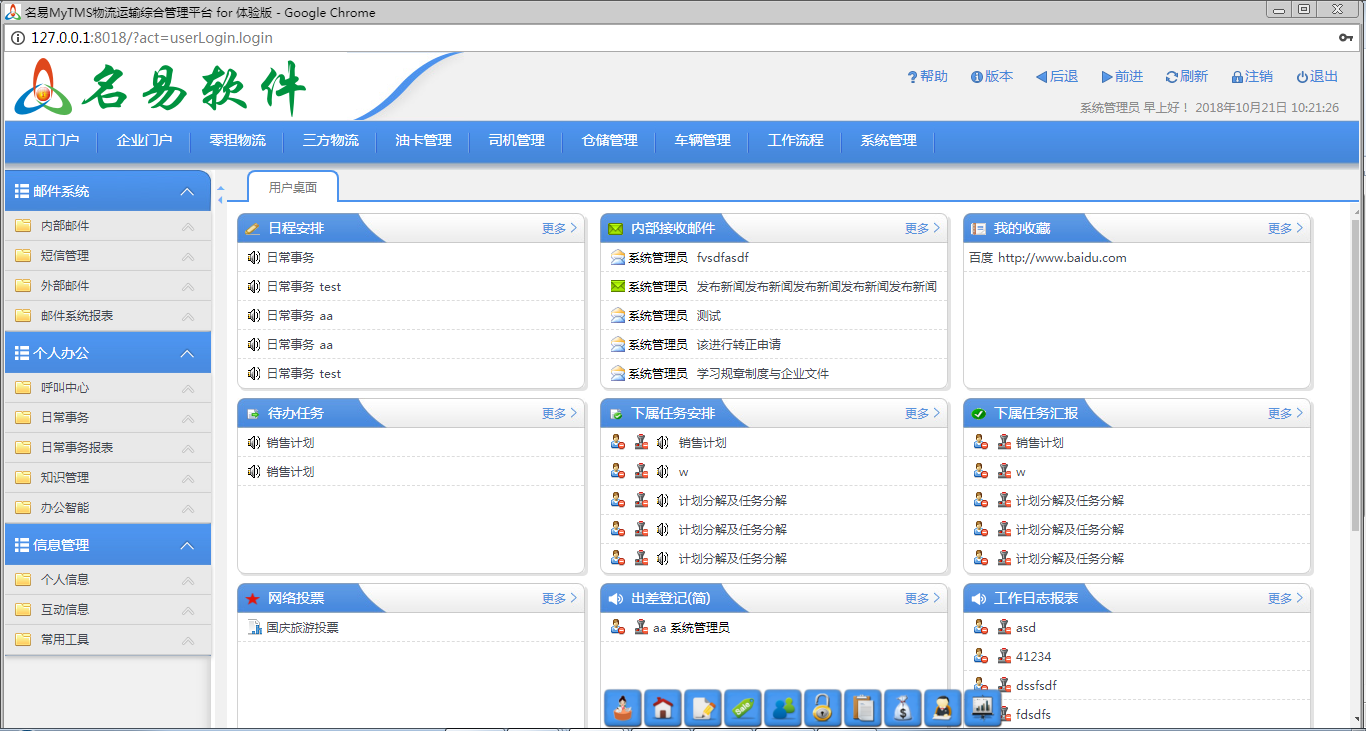Click the green Sale tag shortcut icon
This screenshot has width=1366, height=731.
743,708
